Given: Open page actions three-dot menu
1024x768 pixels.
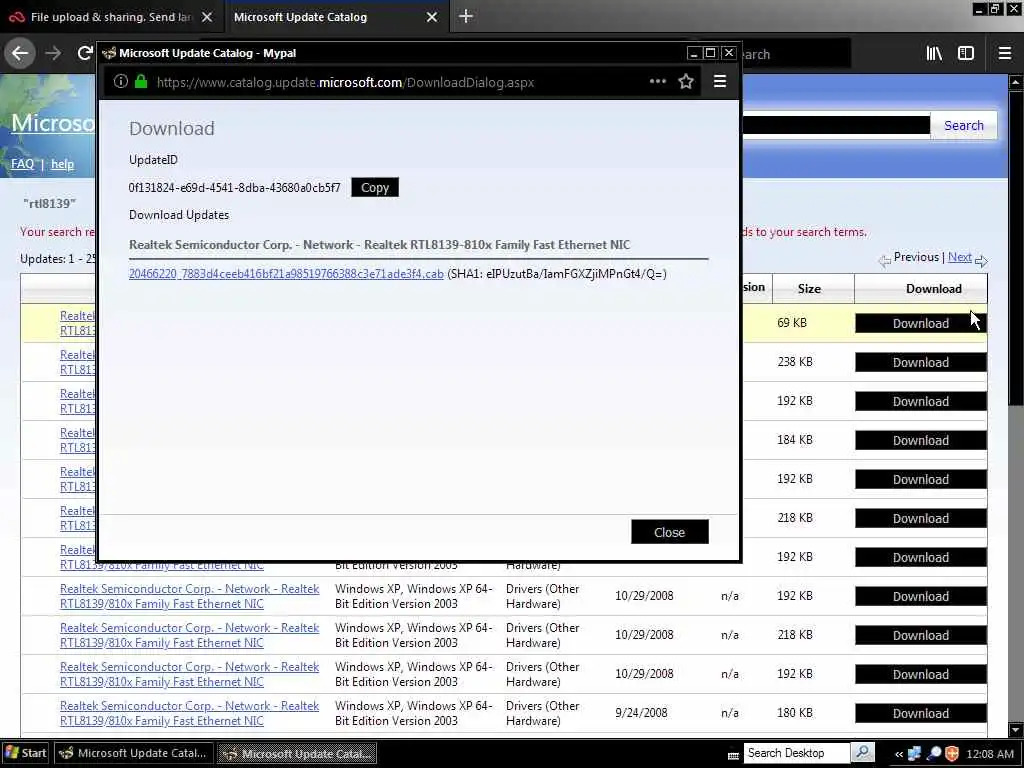Looking at the screenshot, I should (658, 82).
